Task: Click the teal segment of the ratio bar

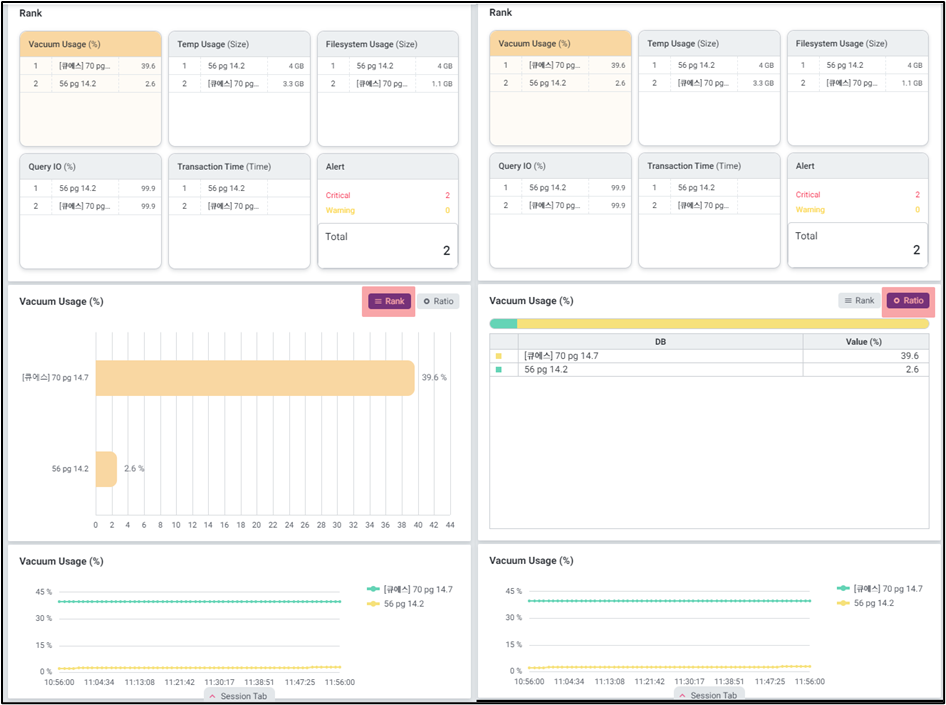Action: click(x=503, y=323)
